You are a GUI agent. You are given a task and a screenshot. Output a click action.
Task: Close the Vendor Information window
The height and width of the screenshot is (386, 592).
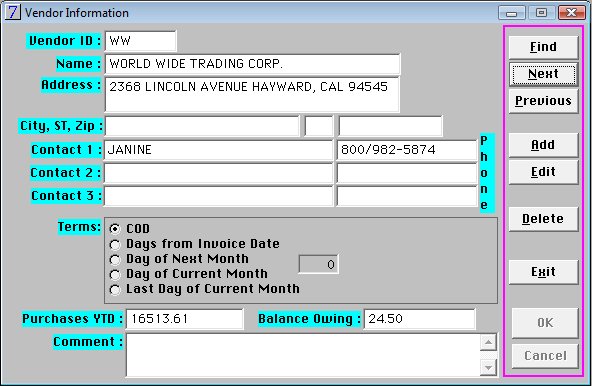572,13
